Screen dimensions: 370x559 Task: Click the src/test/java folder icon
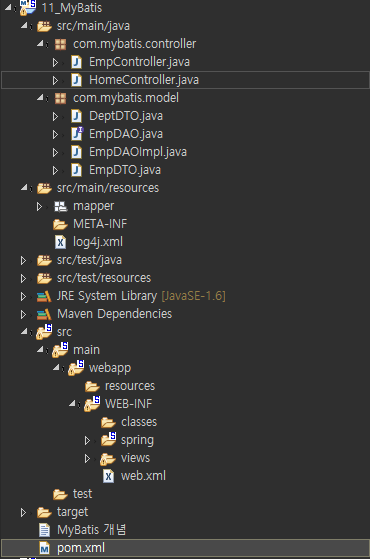point(44,260)
